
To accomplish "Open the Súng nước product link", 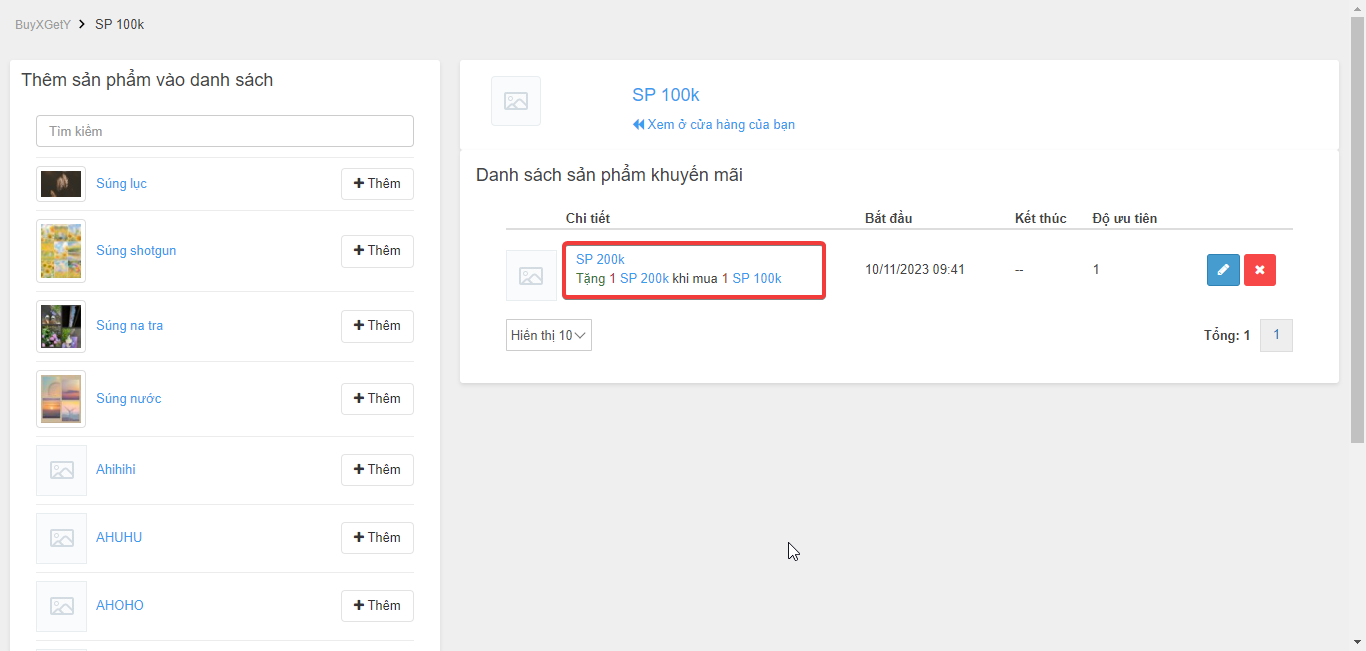I will [x=128, y=399].
